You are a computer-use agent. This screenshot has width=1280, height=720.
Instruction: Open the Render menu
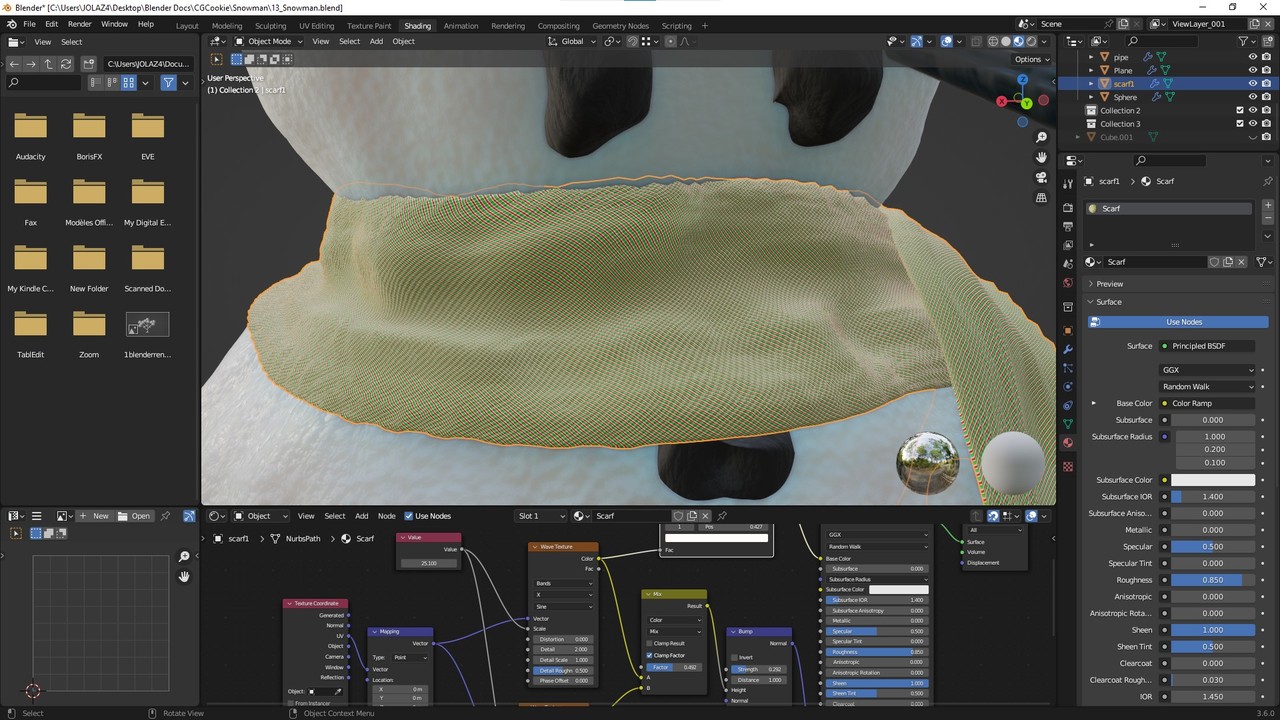coord(79,24)
